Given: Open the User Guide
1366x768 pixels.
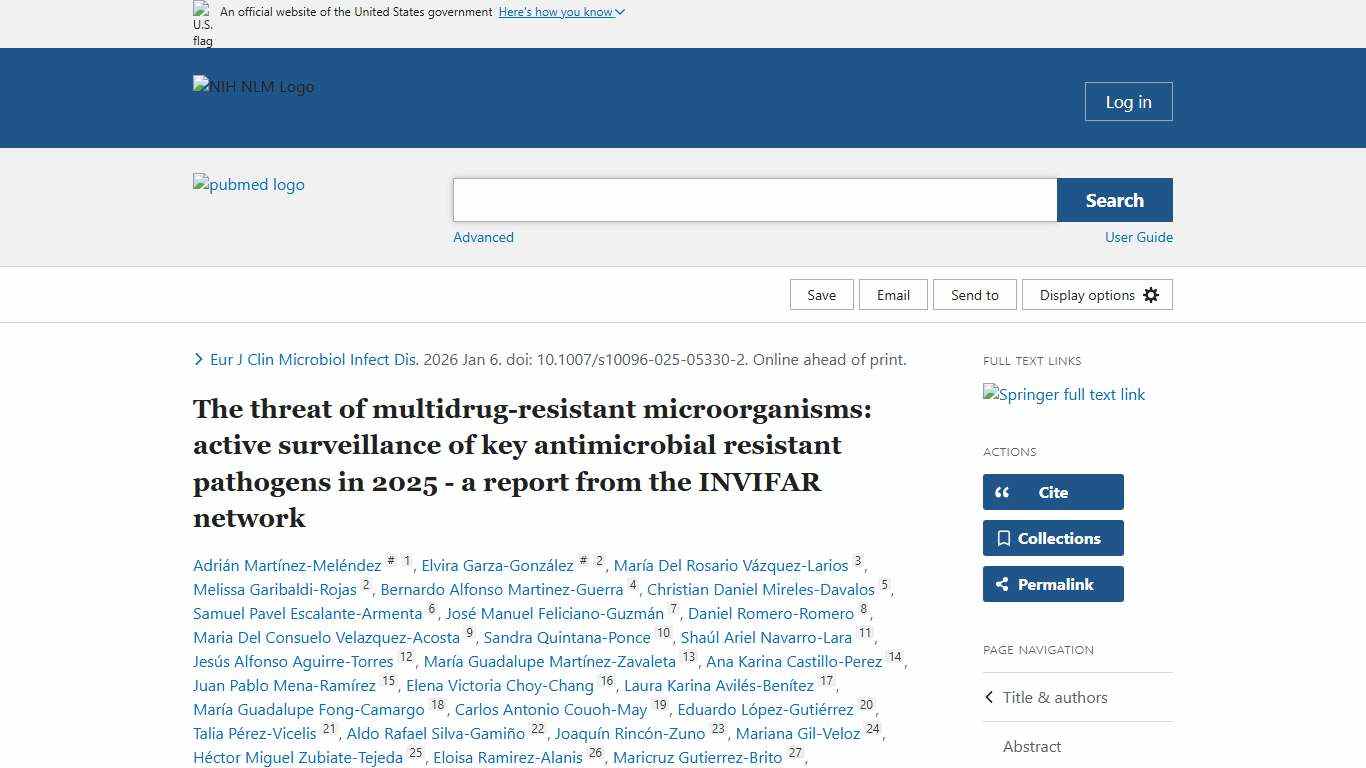Looking at the screenshot, I should point(1139,237).
